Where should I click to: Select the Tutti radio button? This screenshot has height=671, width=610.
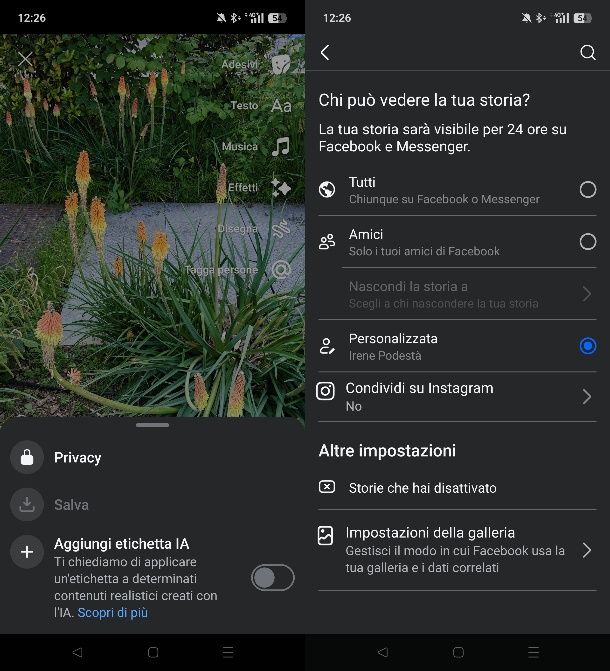587,190
